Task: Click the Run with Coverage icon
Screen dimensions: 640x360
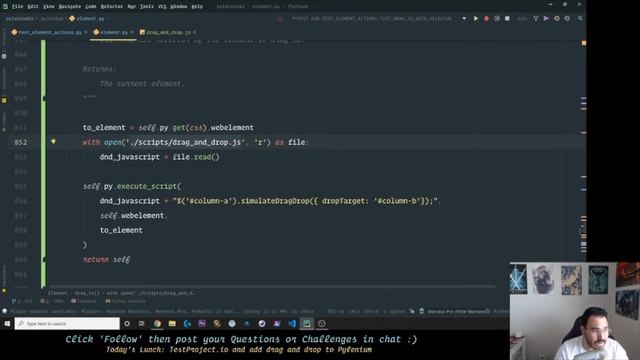Action: (497, 18)
